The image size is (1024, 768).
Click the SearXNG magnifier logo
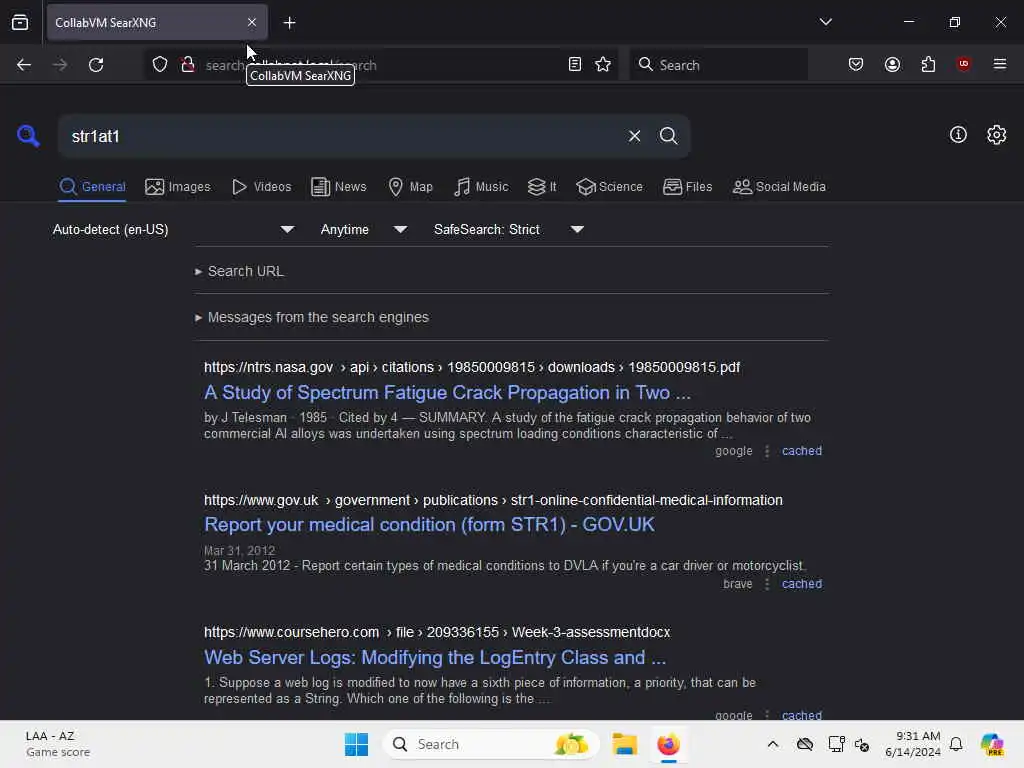coord(28,136)
